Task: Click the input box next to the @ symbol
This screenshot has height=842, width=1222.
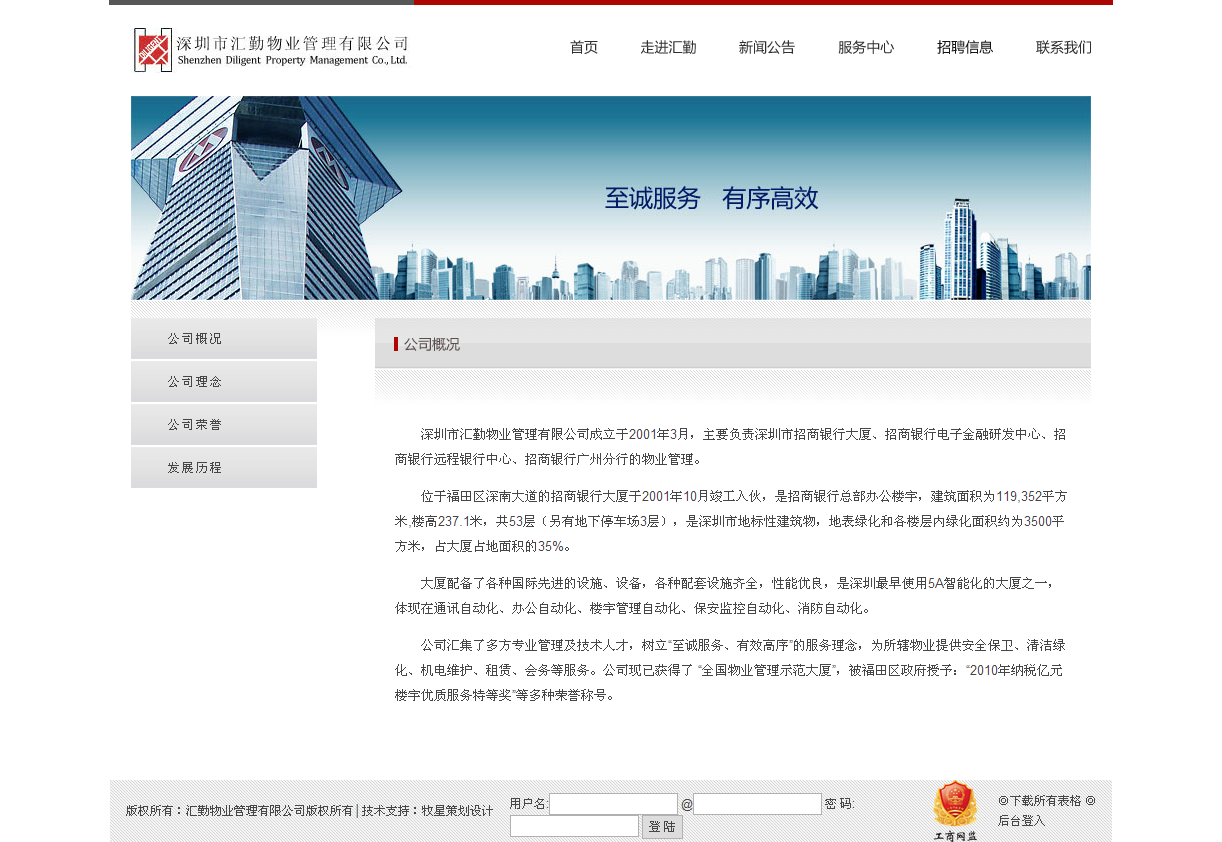Action: (757, 803)
